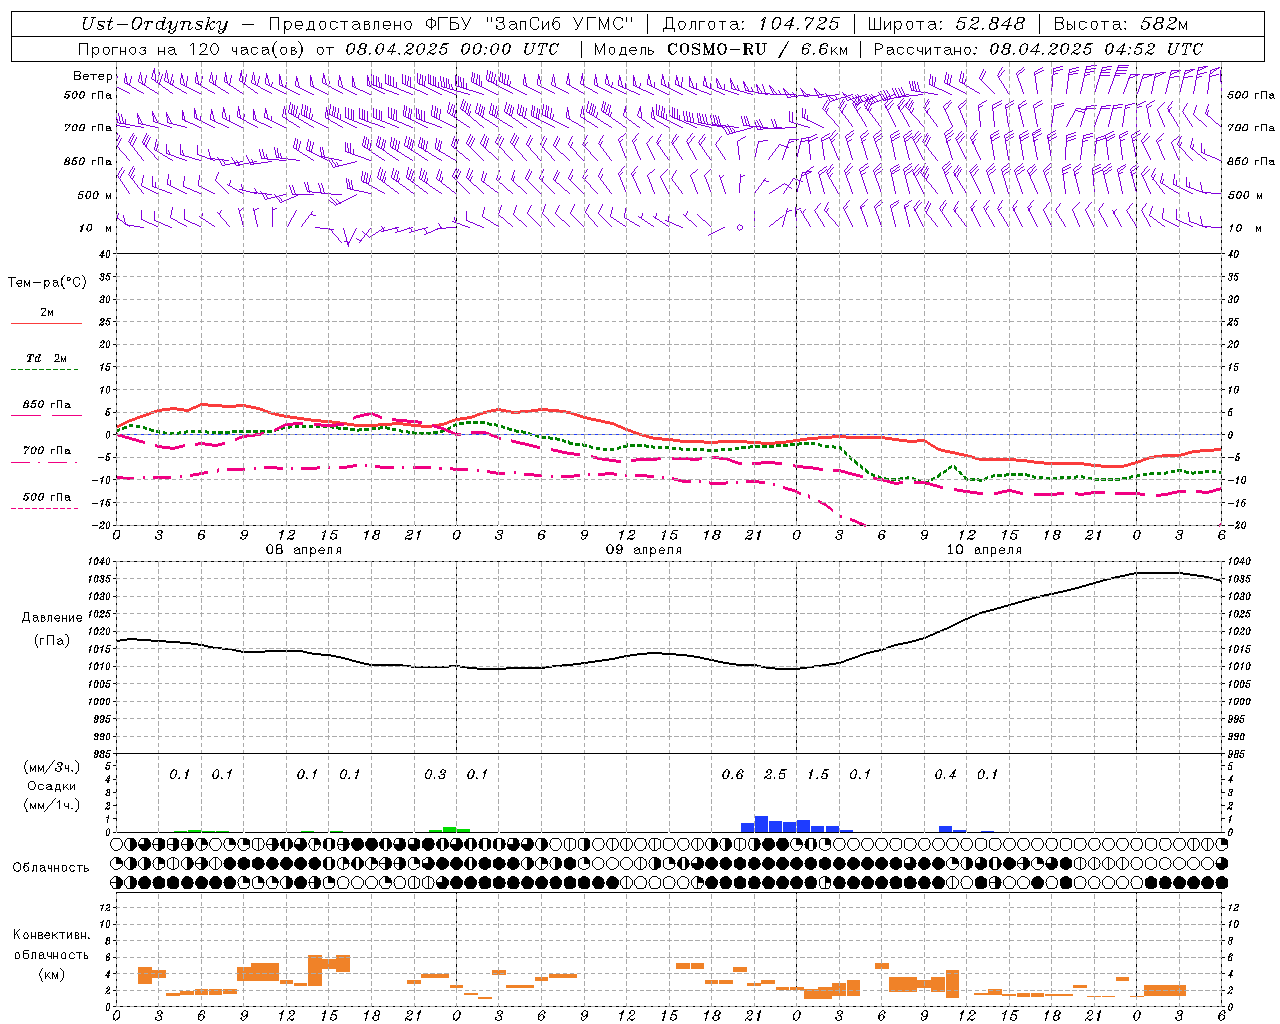Click the convective cloud label "Конвективн."
Viewport: 1280px width, 1024px height.
click(52, 935)
